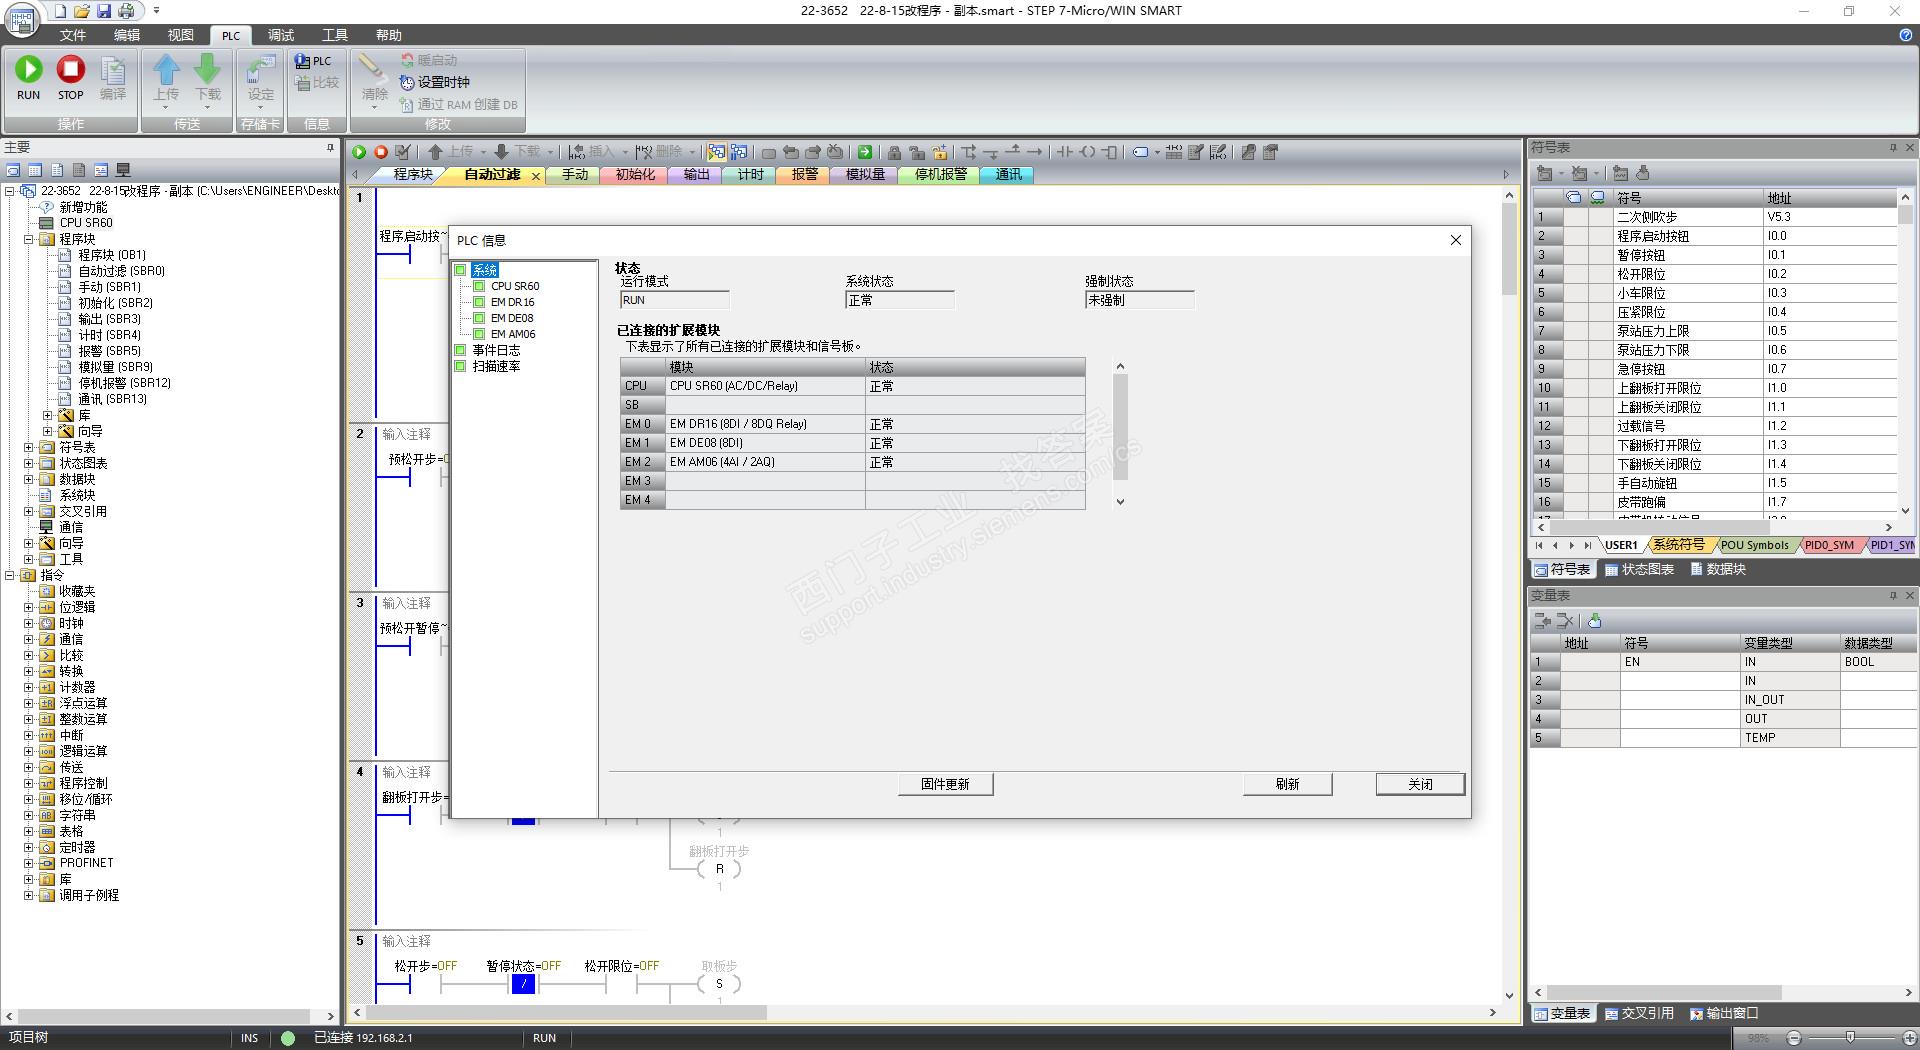Expand the 数据块 node in project tree
Screen dimensions: 1920x1050
[28, 479]
